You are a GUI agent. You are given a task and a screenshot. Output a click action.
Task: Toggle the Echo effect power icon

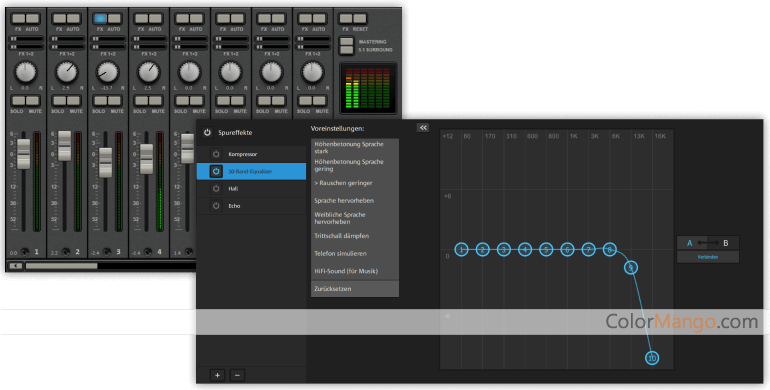pyautogui.click(x=216, y=206)
